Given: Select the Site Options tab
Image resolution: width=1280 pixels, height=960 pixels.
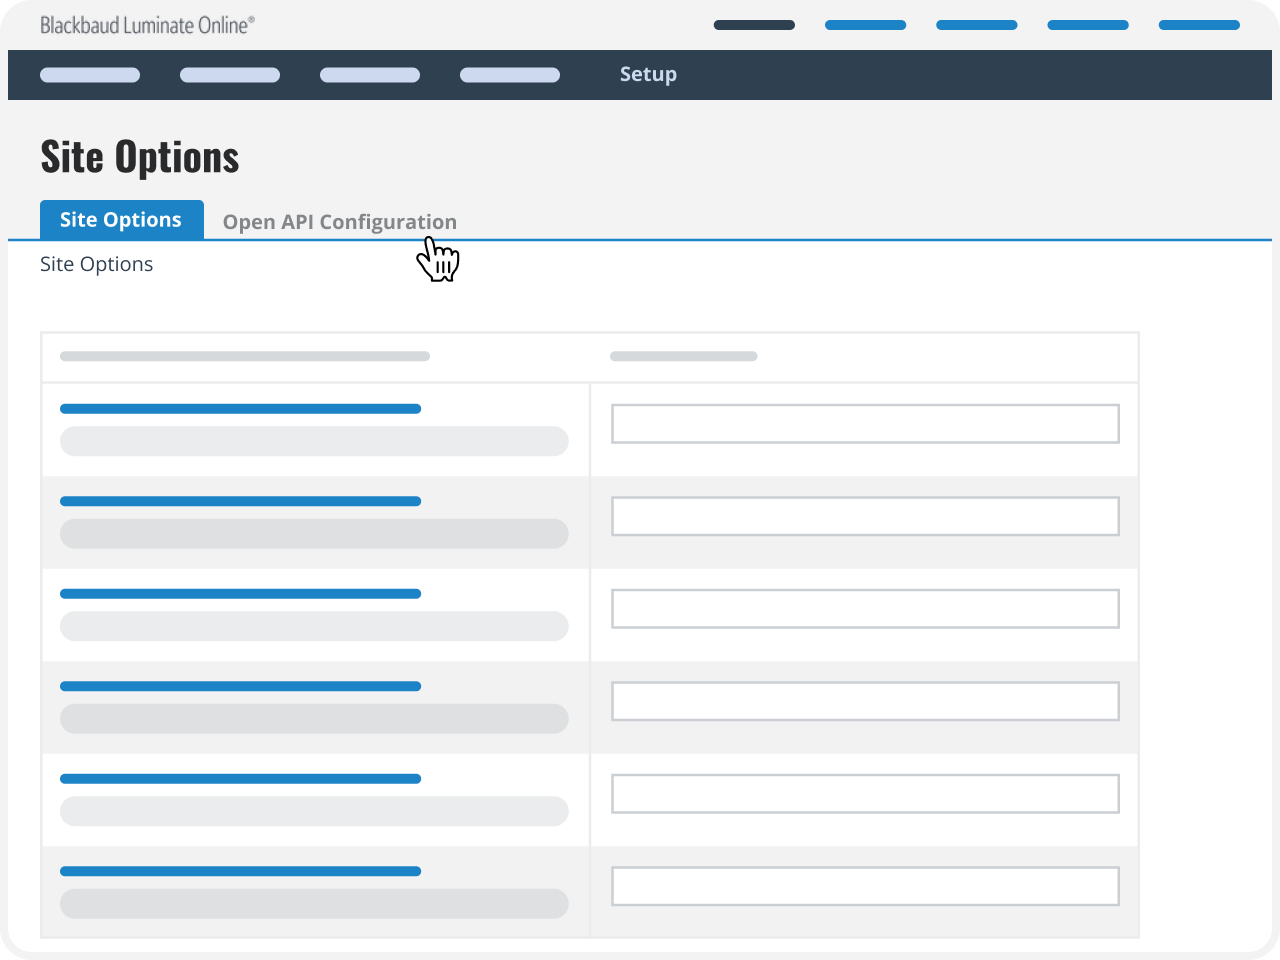Looking at the screenshot, I should (x=121, y=219).
